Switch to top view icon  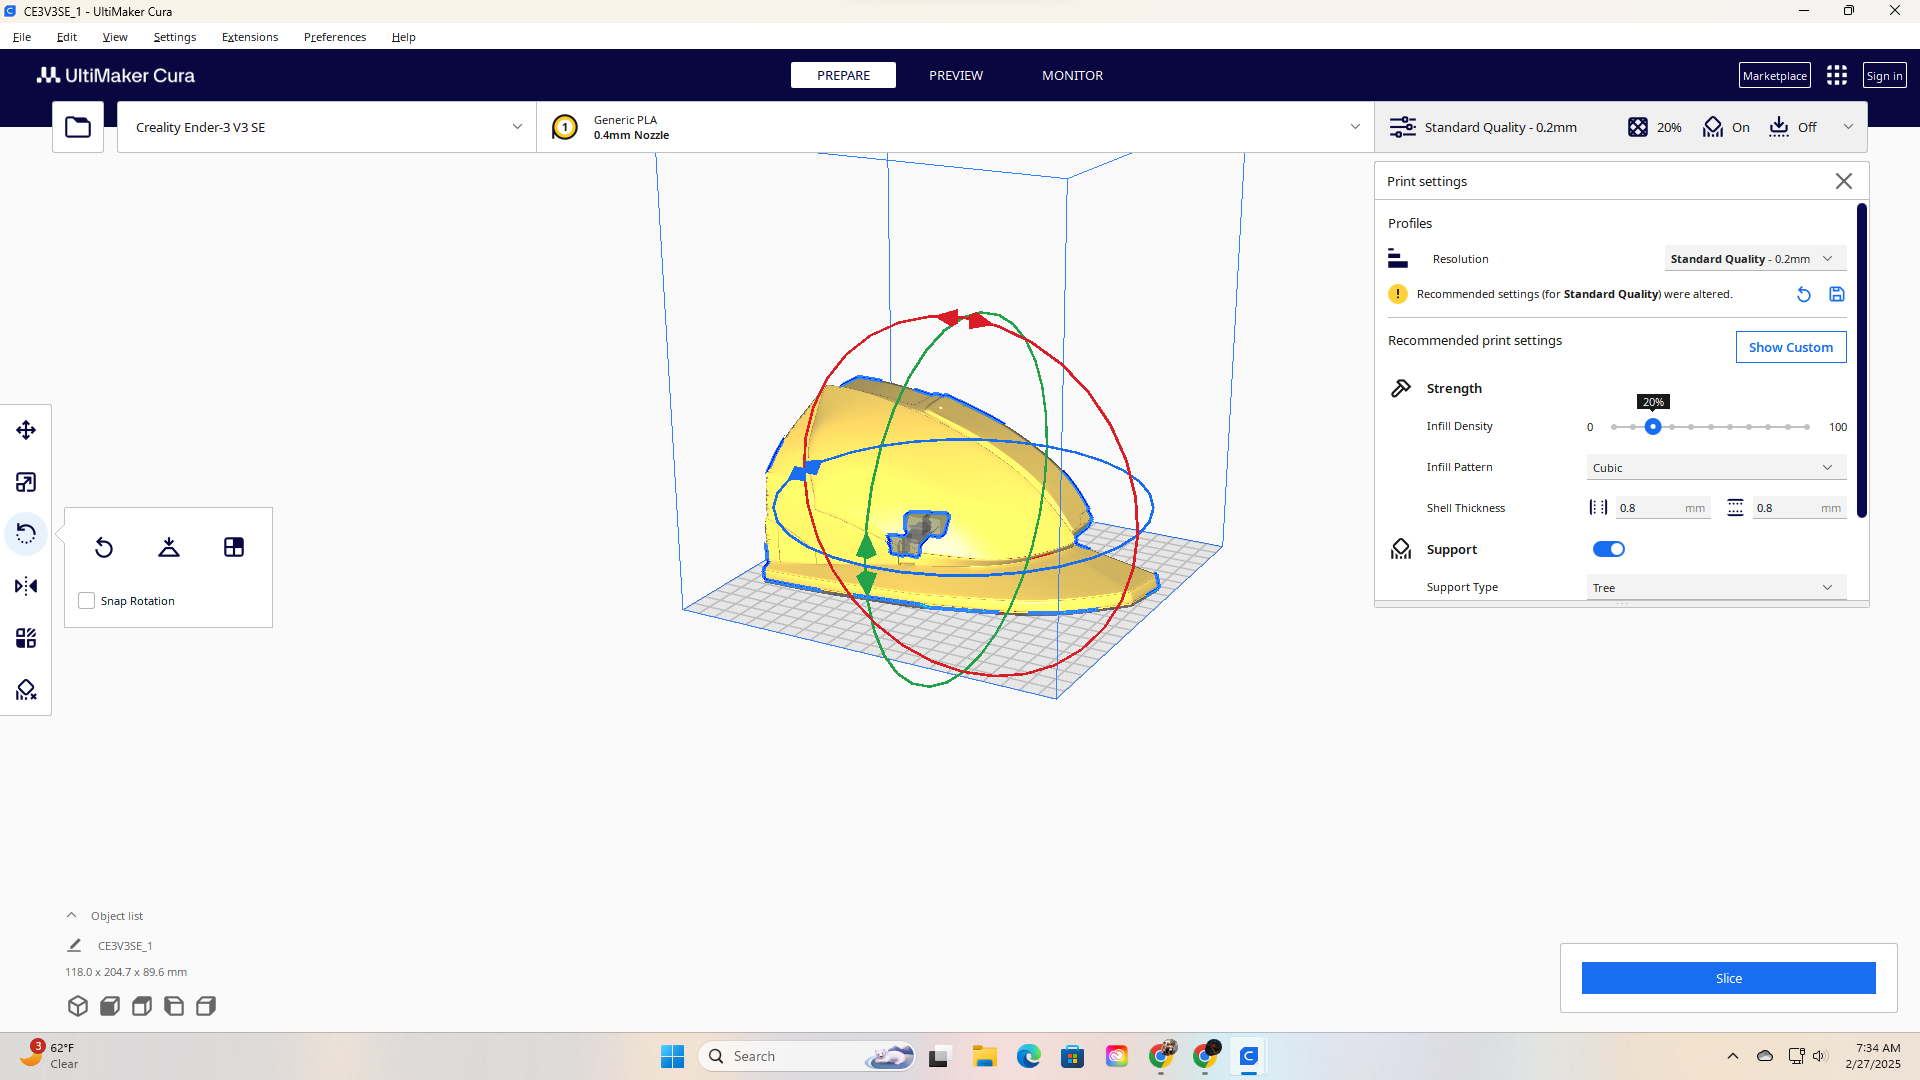[142, 1006]
